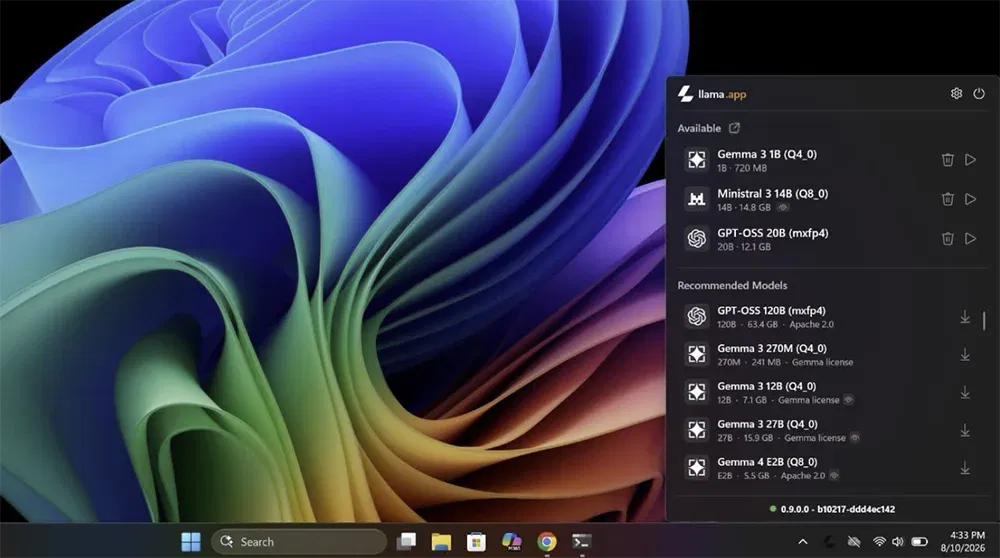Select the Gemma 4 E2B (Q8_0) title
This screenshot has width=1000, height=558.
(767, 461)
